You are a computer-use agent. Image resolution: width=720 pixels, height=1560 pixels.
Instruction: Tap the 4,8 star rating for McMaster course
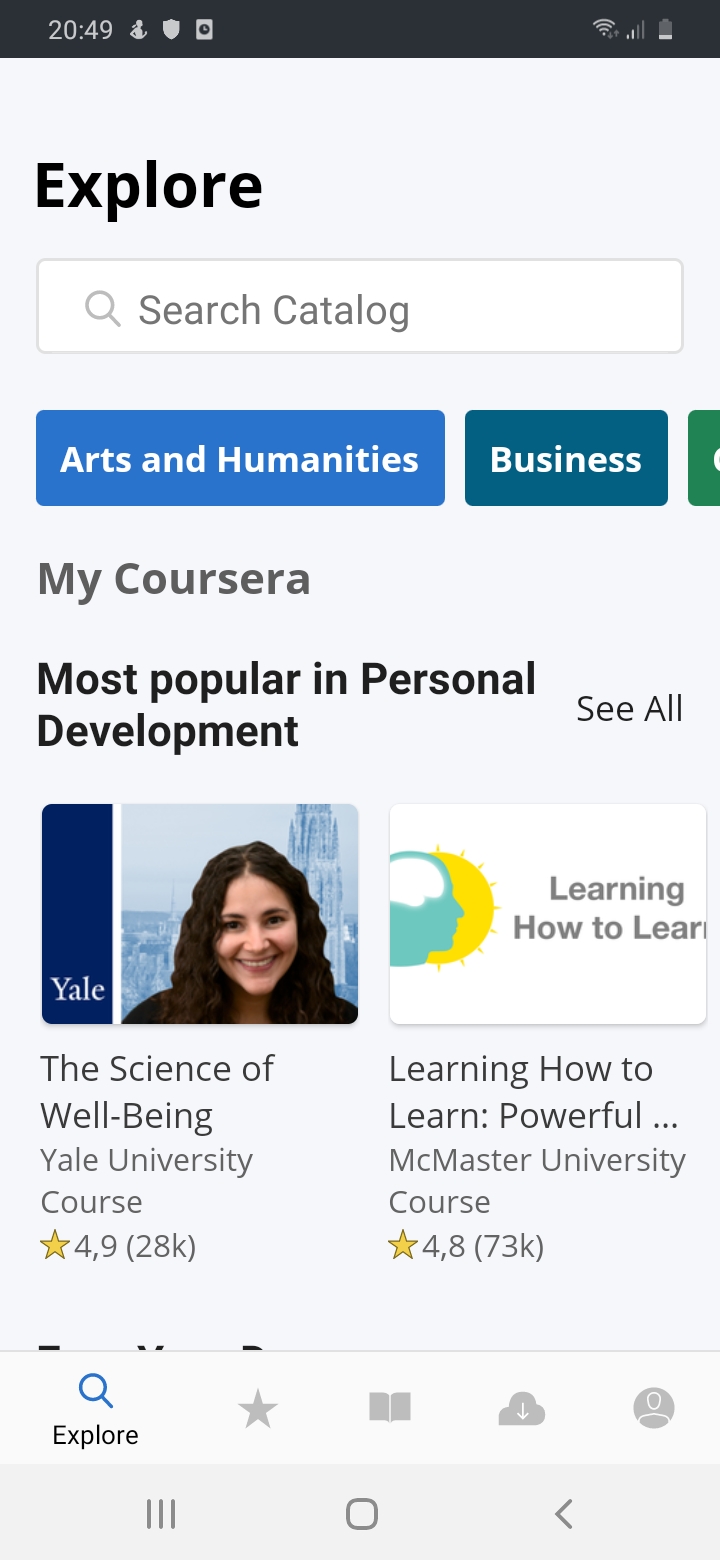[x=466, y=1246]
